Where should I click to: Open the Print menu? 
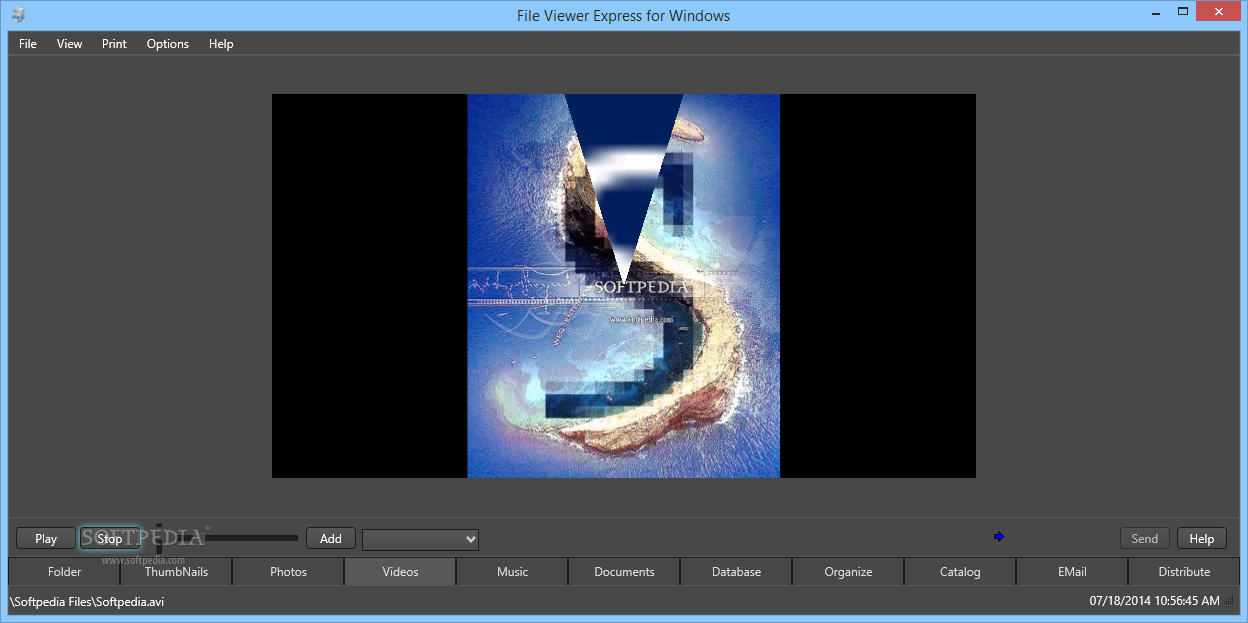click(115, 44)
